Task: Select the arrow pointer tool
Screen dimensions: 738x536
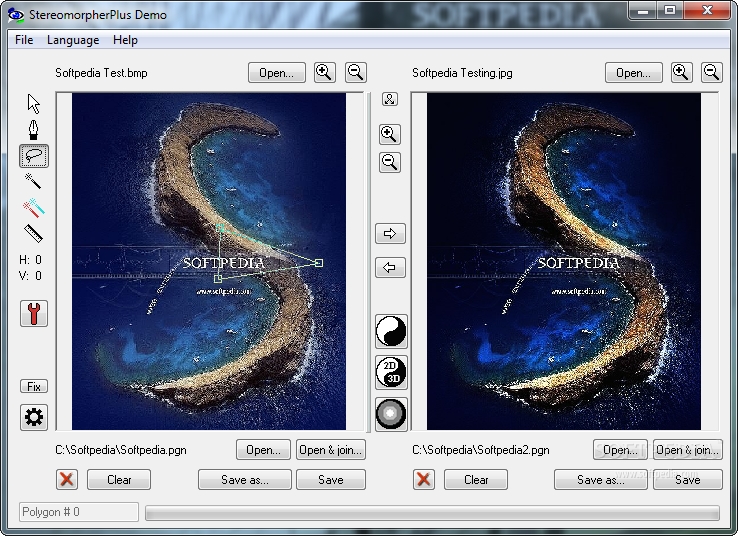Action: [33, 104]
